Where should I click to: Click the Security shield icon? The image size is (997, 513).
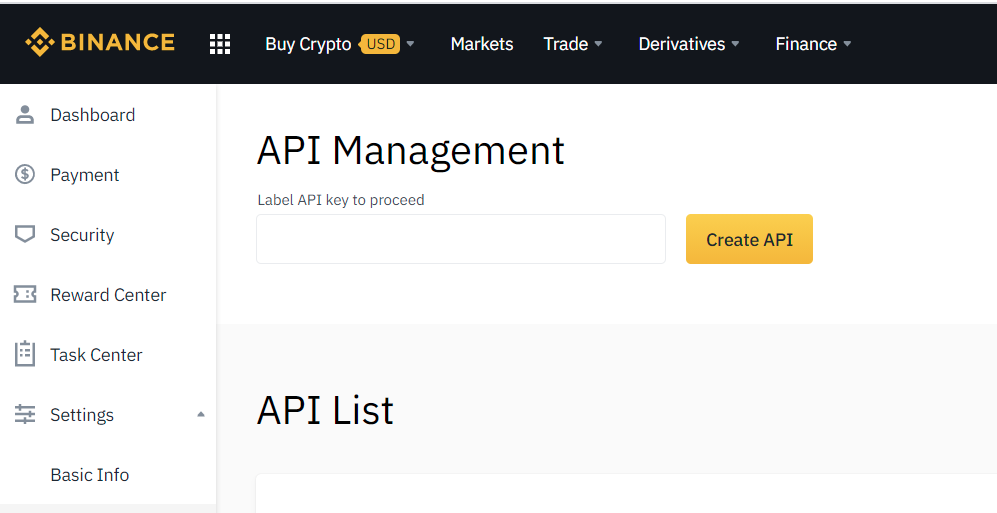(25, 235)
